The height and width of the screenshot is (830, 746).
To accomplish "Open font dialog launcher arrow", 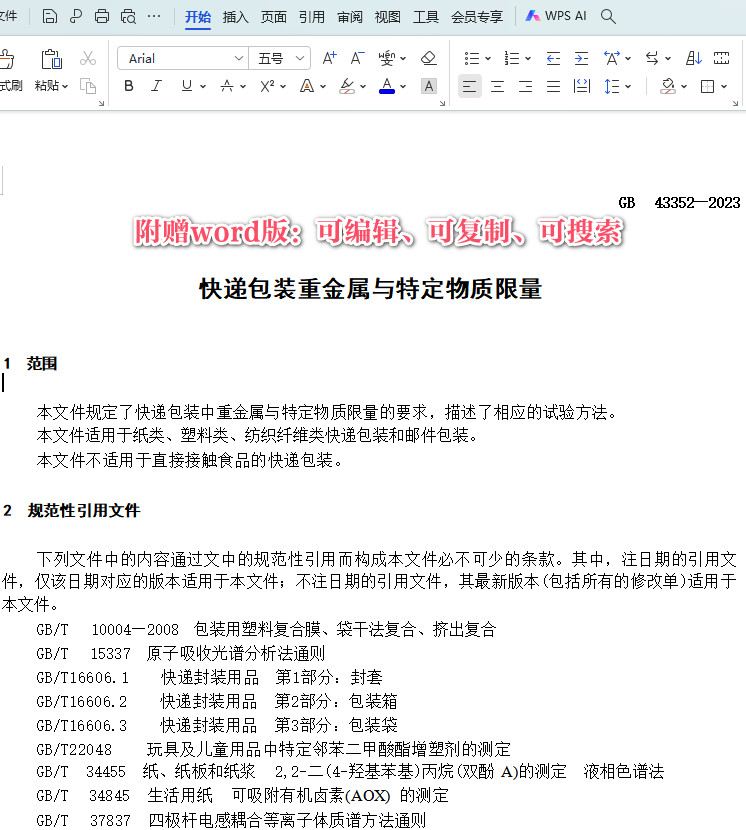I will 442,103.
